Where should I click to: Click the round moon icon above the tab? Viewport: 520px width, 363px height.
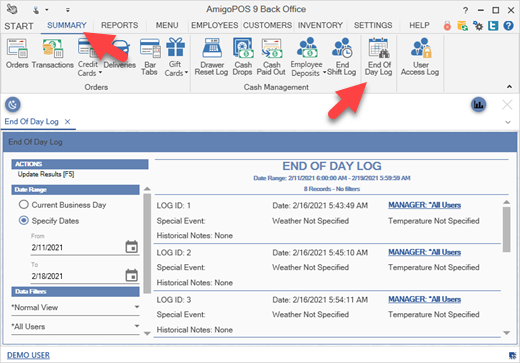pos(13,105)
